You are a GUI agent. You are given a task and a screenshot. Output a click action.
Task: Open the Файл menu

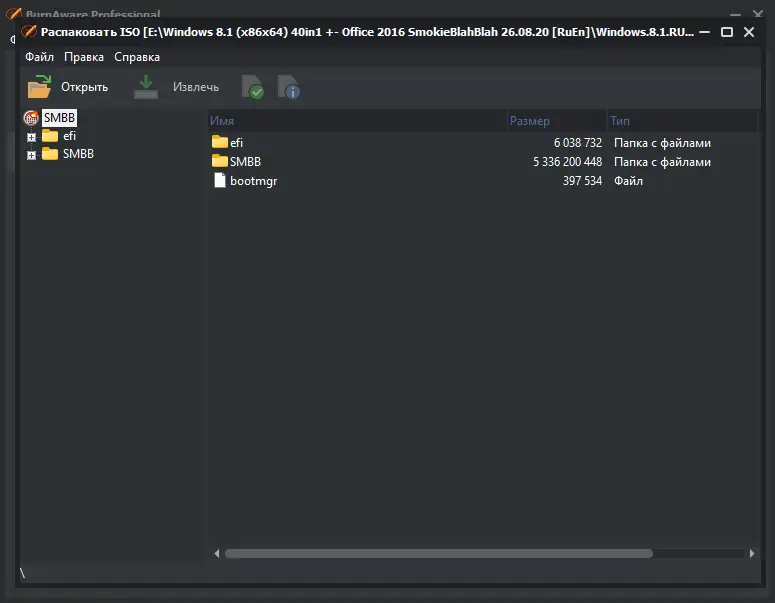[40, 57]
